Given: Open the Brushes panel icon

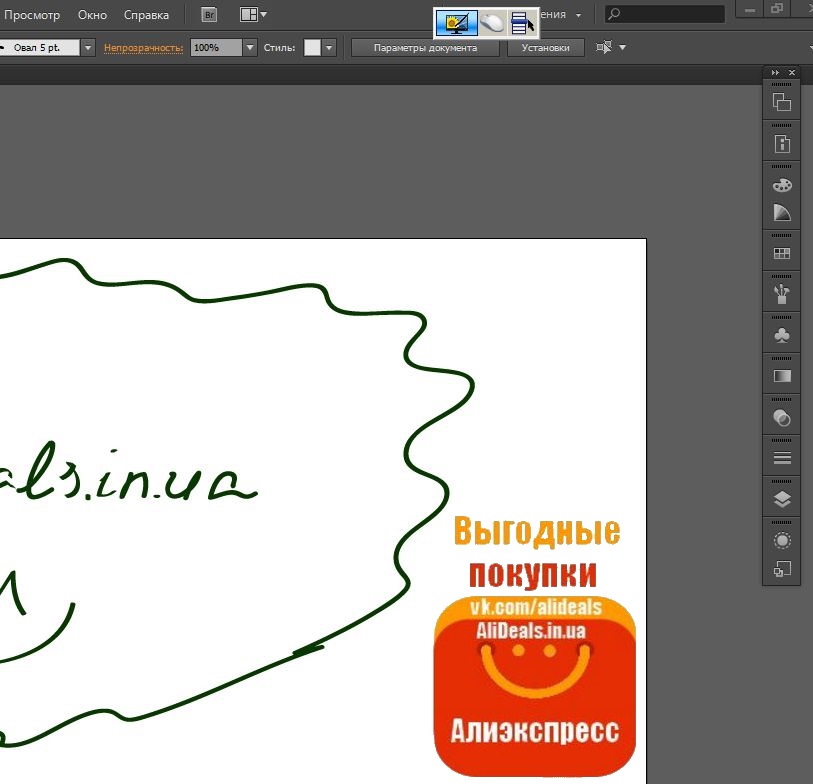Looking at the screenshot, I should (782, 294).
